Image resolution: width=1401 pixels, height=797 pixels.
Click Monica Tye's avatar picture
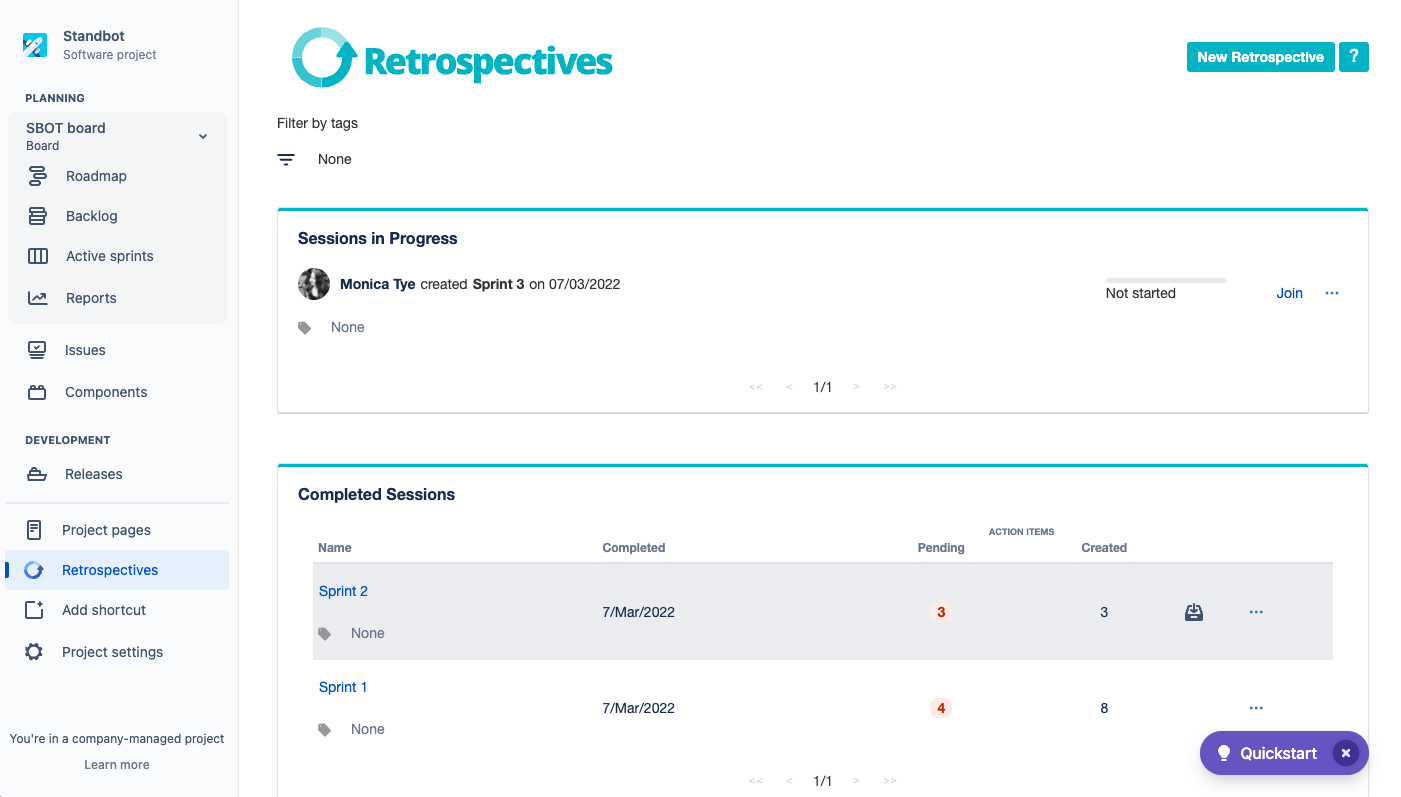tap(314, 284)
